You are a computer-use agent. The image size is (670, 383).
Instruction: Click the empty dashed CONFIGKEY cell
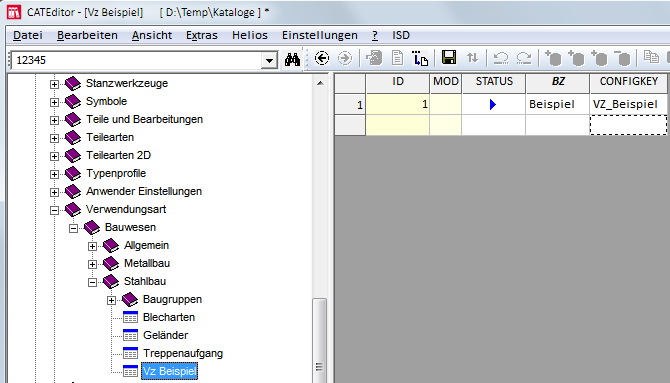[x=629, y=125]
